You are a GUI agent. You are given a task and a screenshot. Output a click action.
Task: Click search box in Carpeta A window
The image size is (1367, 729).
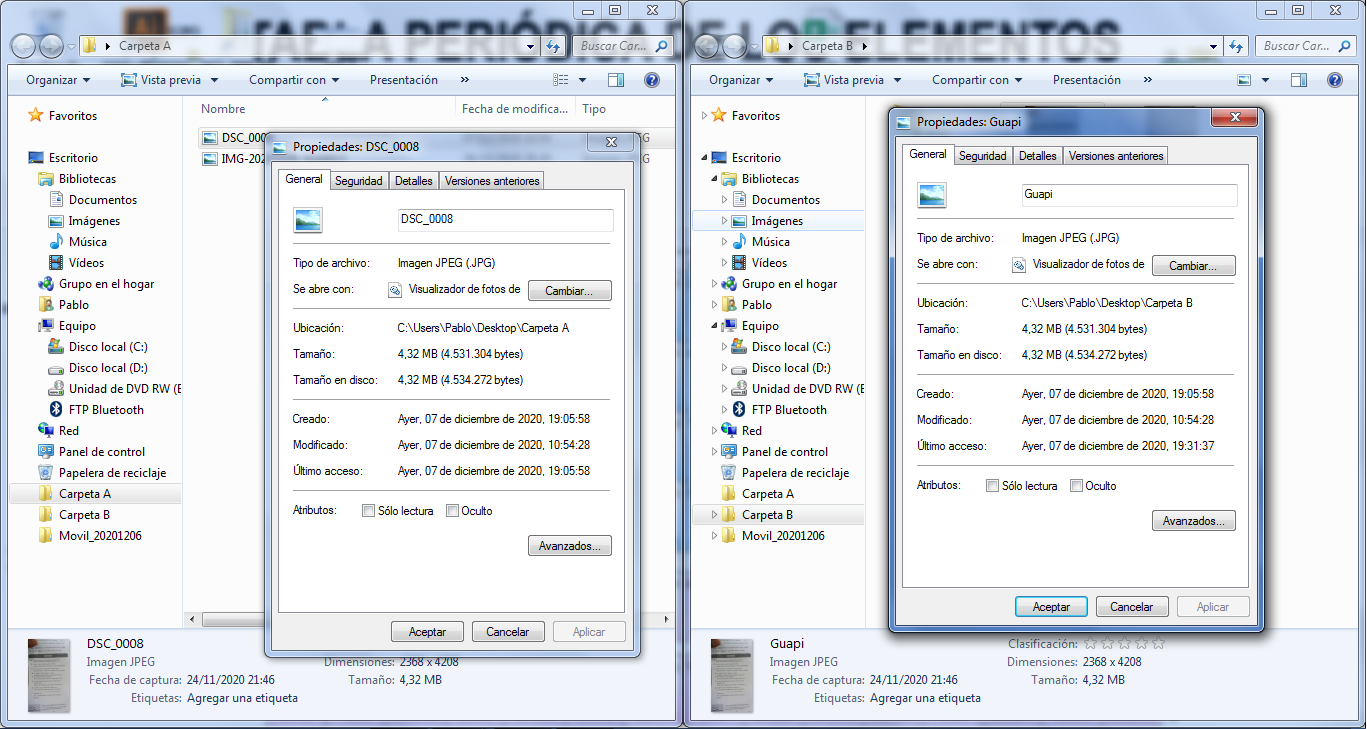tap(624, 46)
